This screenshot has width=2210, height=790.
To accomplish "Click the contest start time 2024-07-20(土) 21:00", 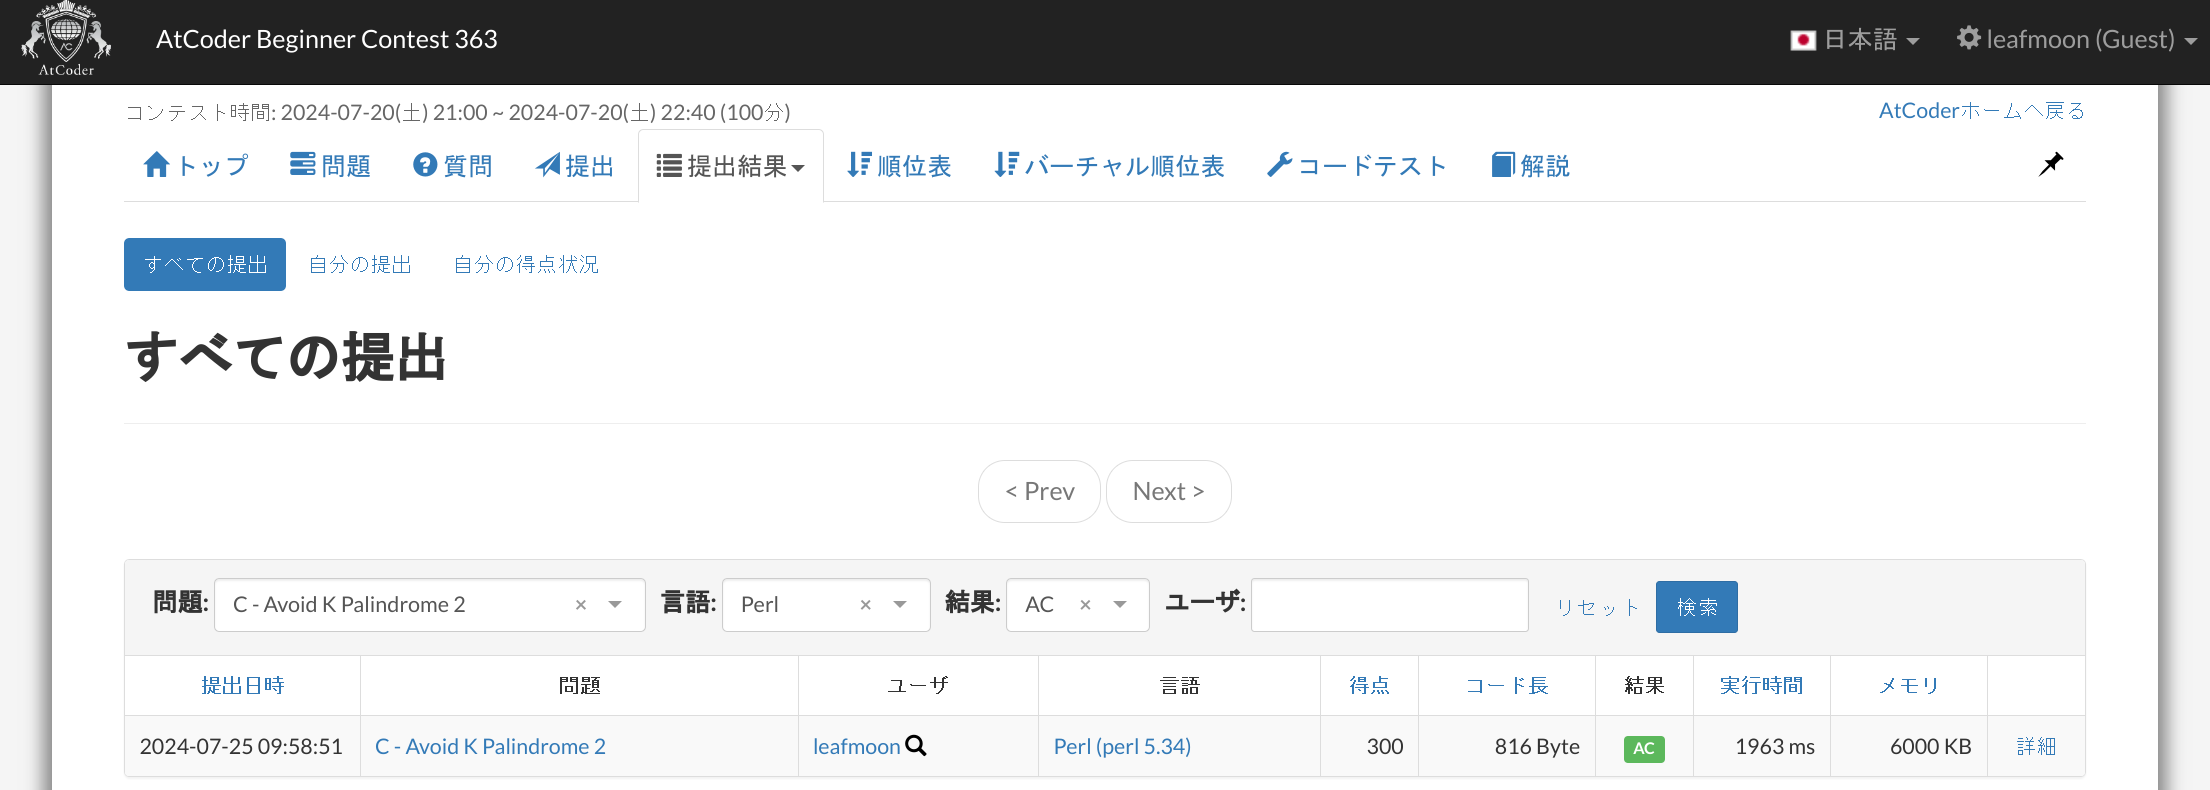I will click(x=384, y=112).
